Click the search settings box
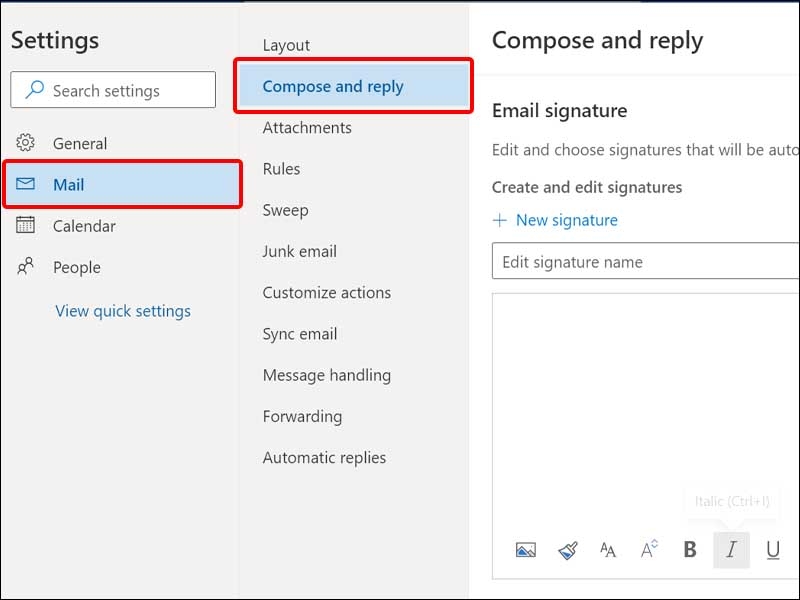 (113, 89)
